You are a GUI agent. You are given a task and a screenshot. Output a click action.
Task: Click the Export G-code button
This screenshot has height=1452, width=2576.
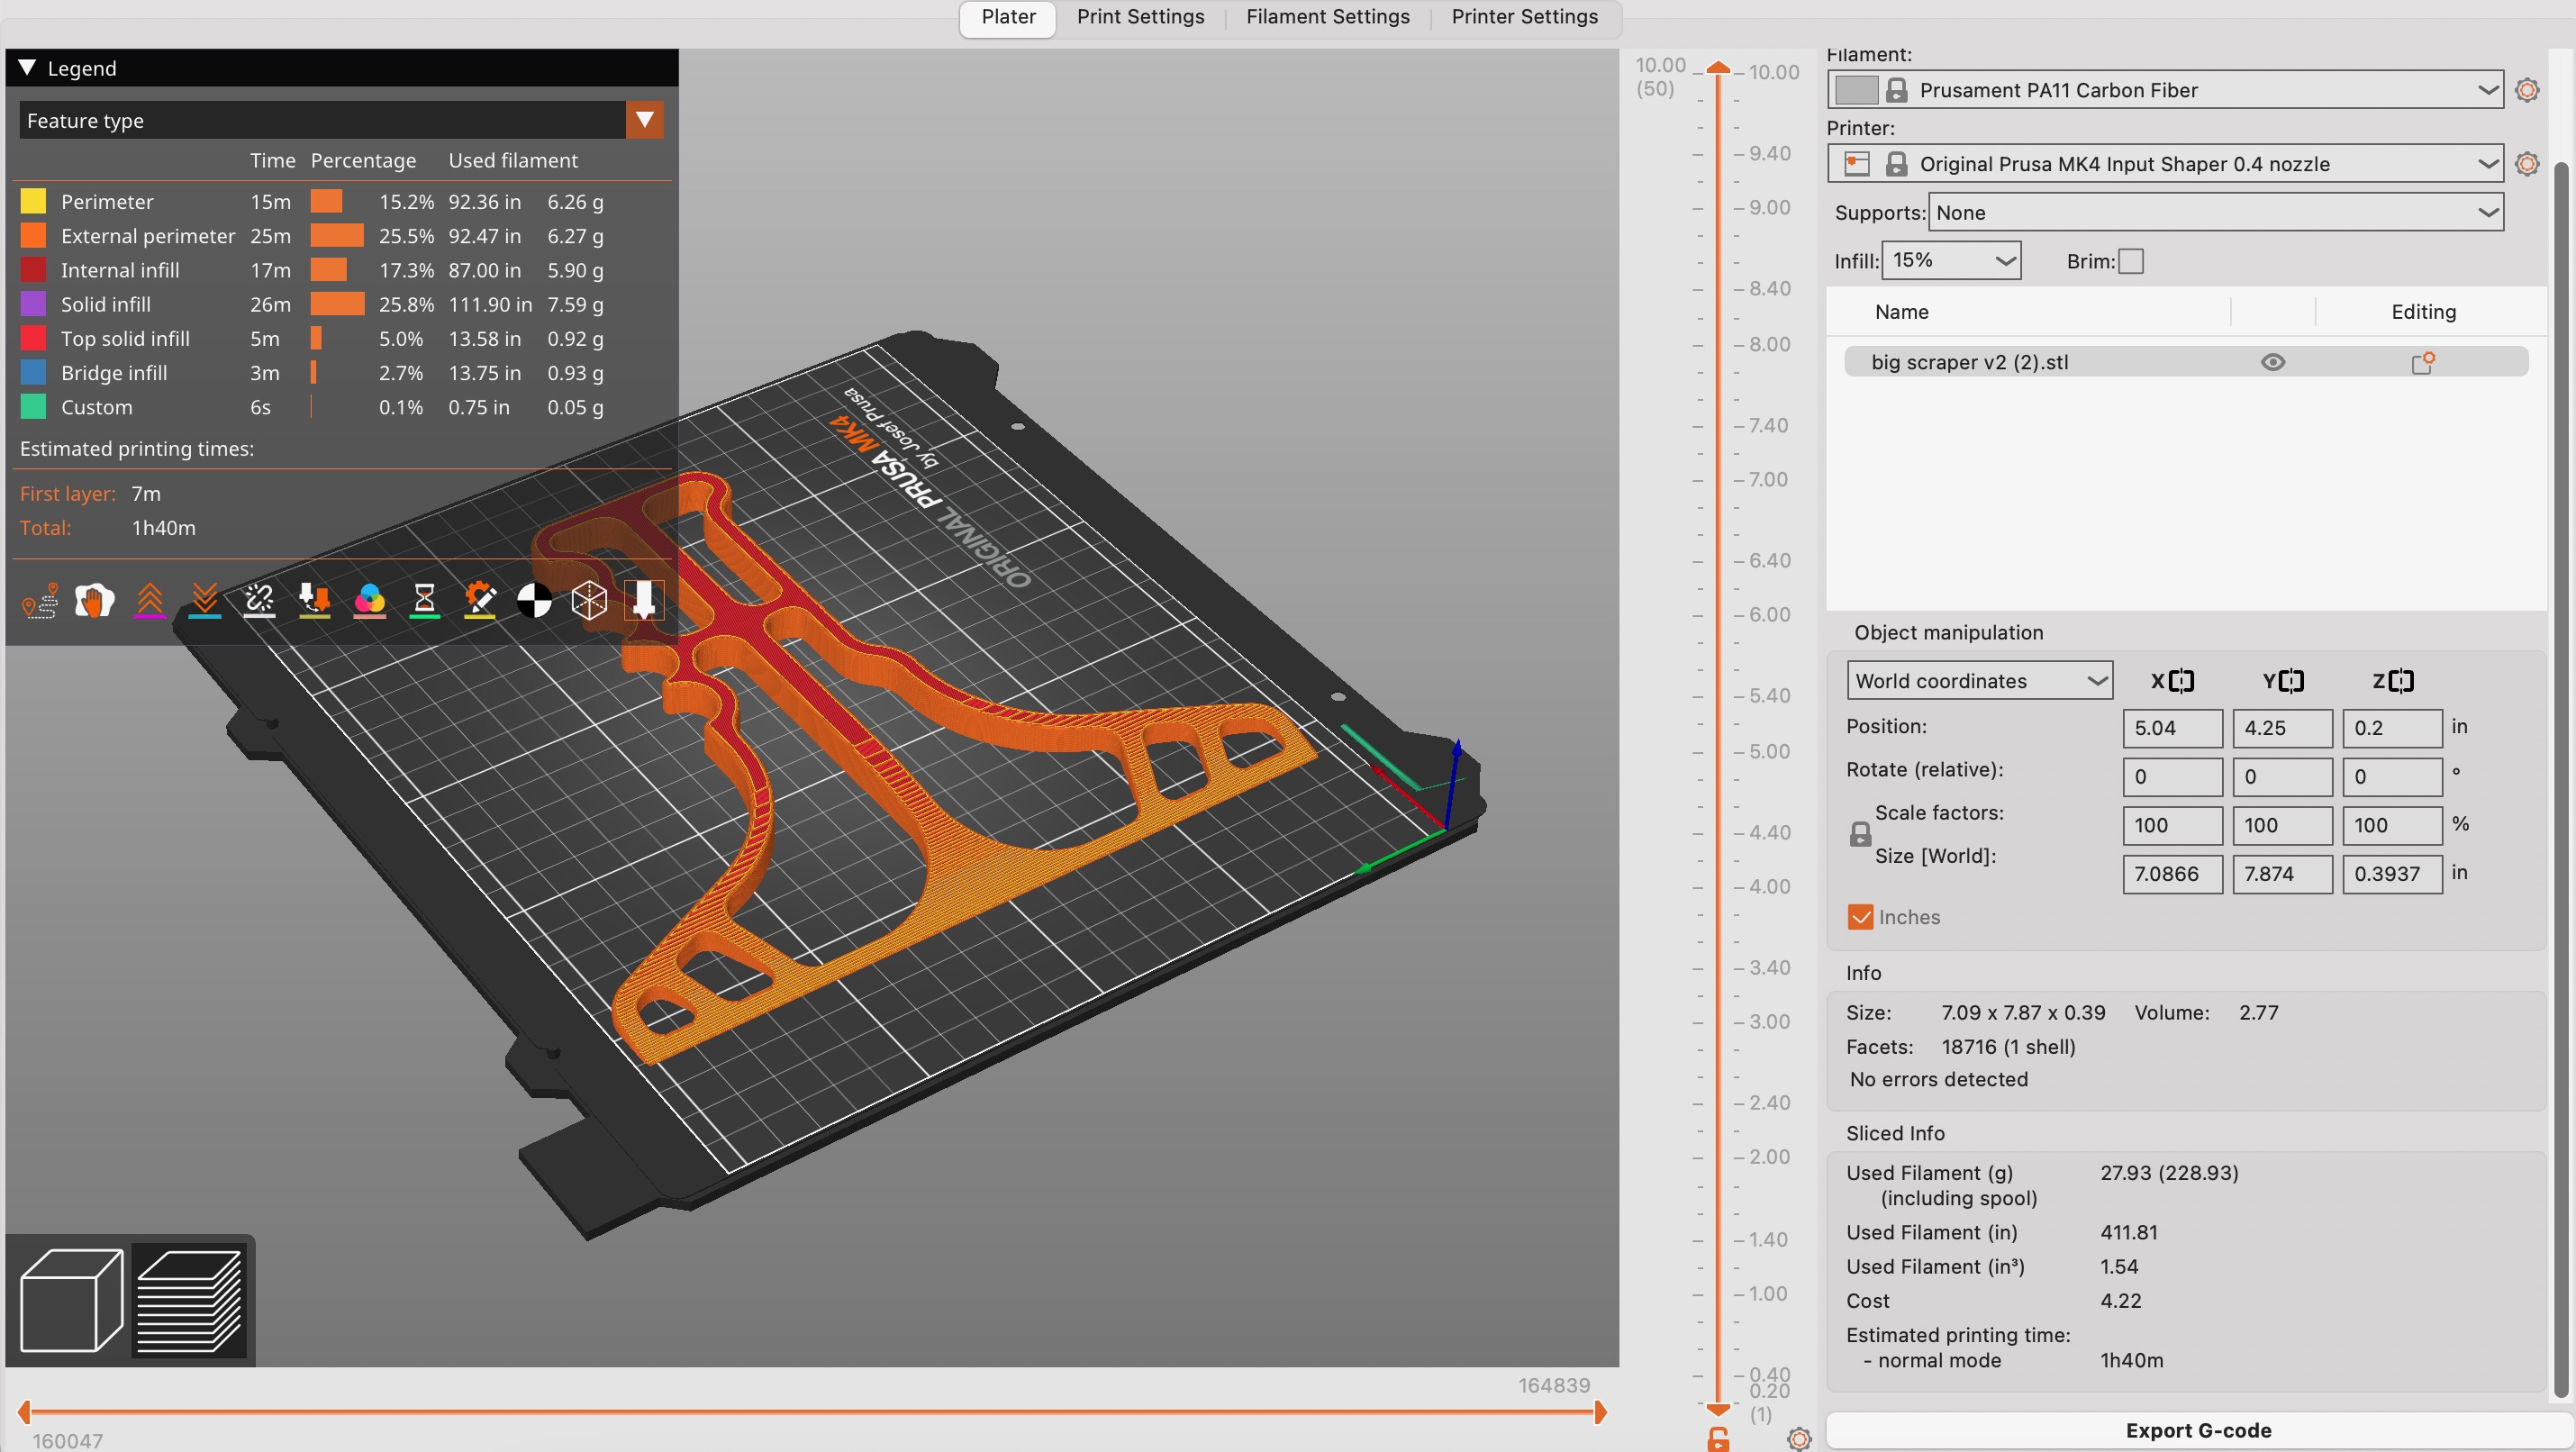pos(2198,1431)
